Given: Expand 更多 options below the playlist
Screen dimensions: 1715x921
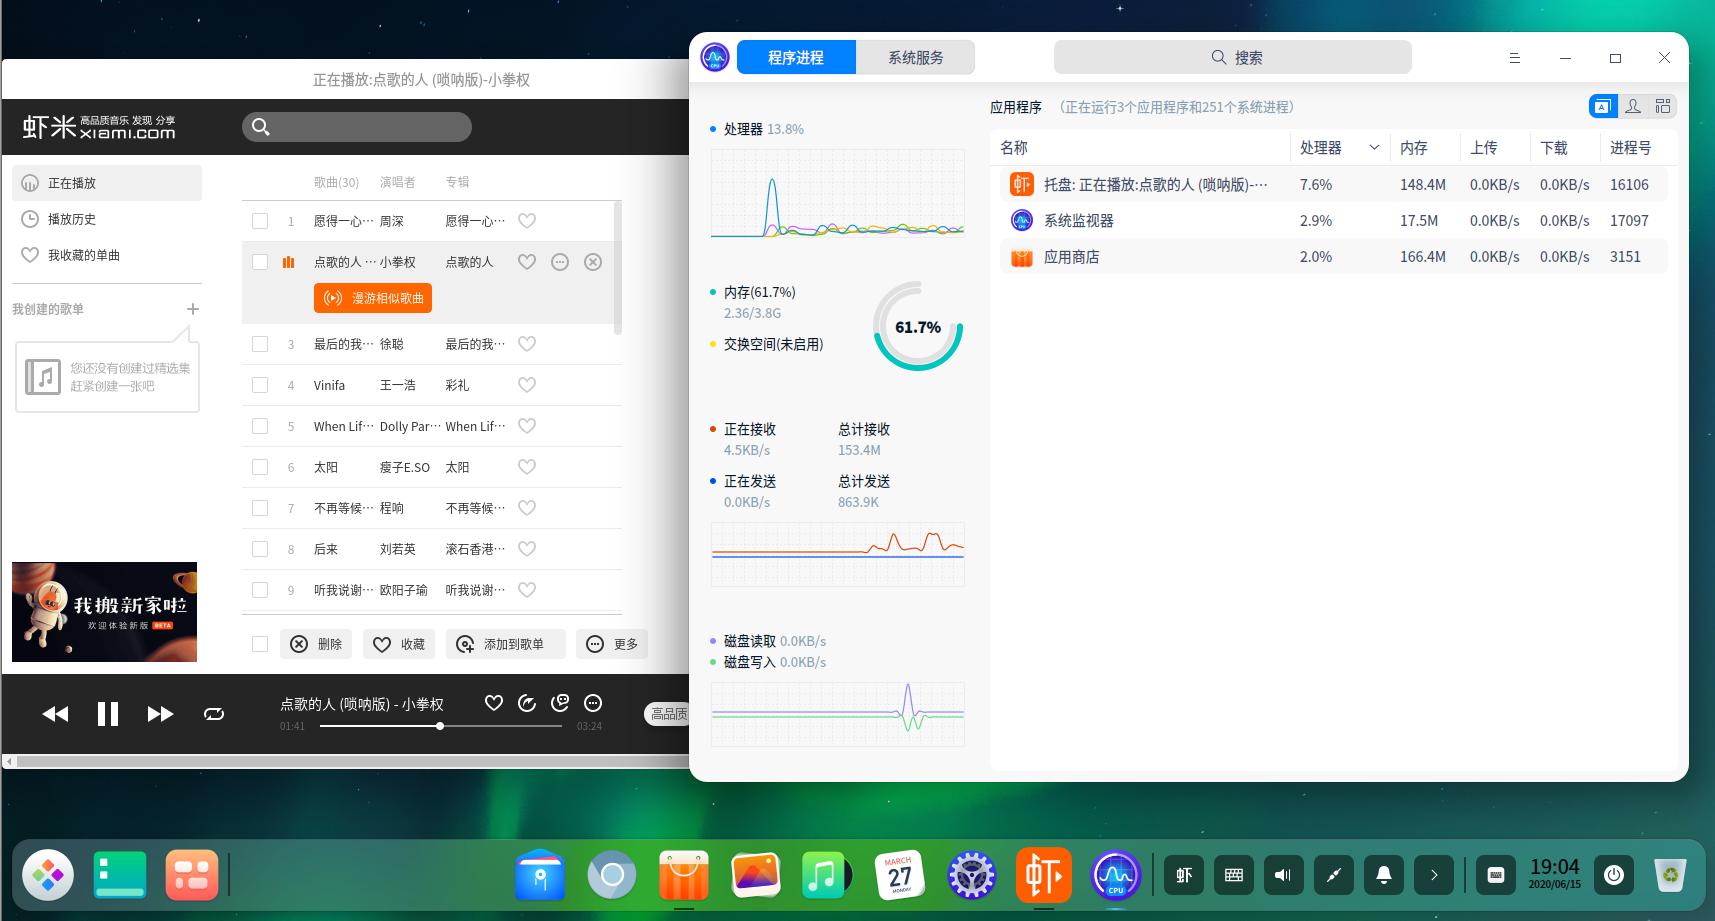Looking at the screenshot, I should [x=612, y=644].
